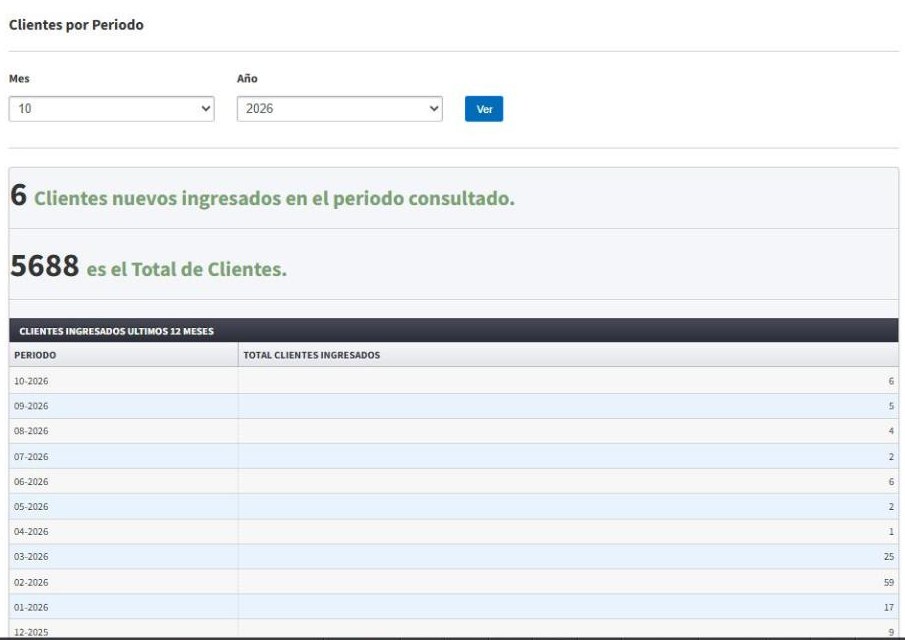Click the big number 6 new clients

(18, 194)
